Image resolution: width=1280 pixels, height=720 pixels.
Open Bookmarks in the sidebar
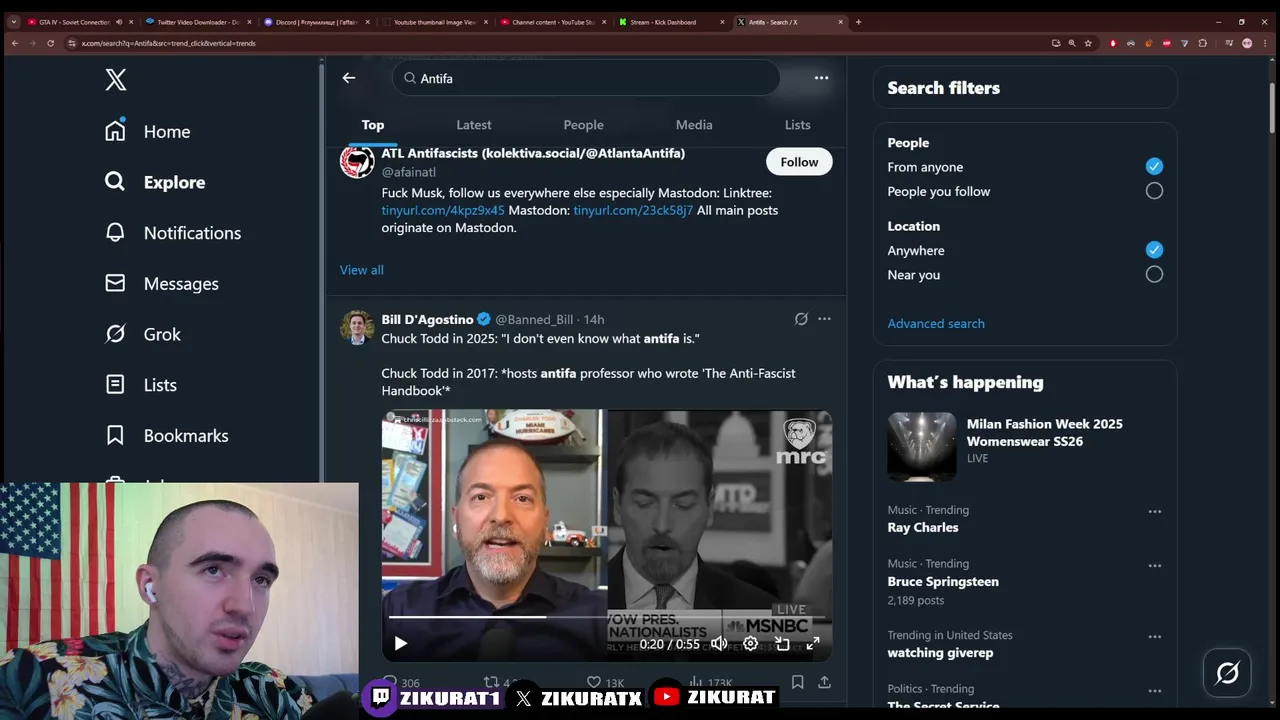(167, 436)
